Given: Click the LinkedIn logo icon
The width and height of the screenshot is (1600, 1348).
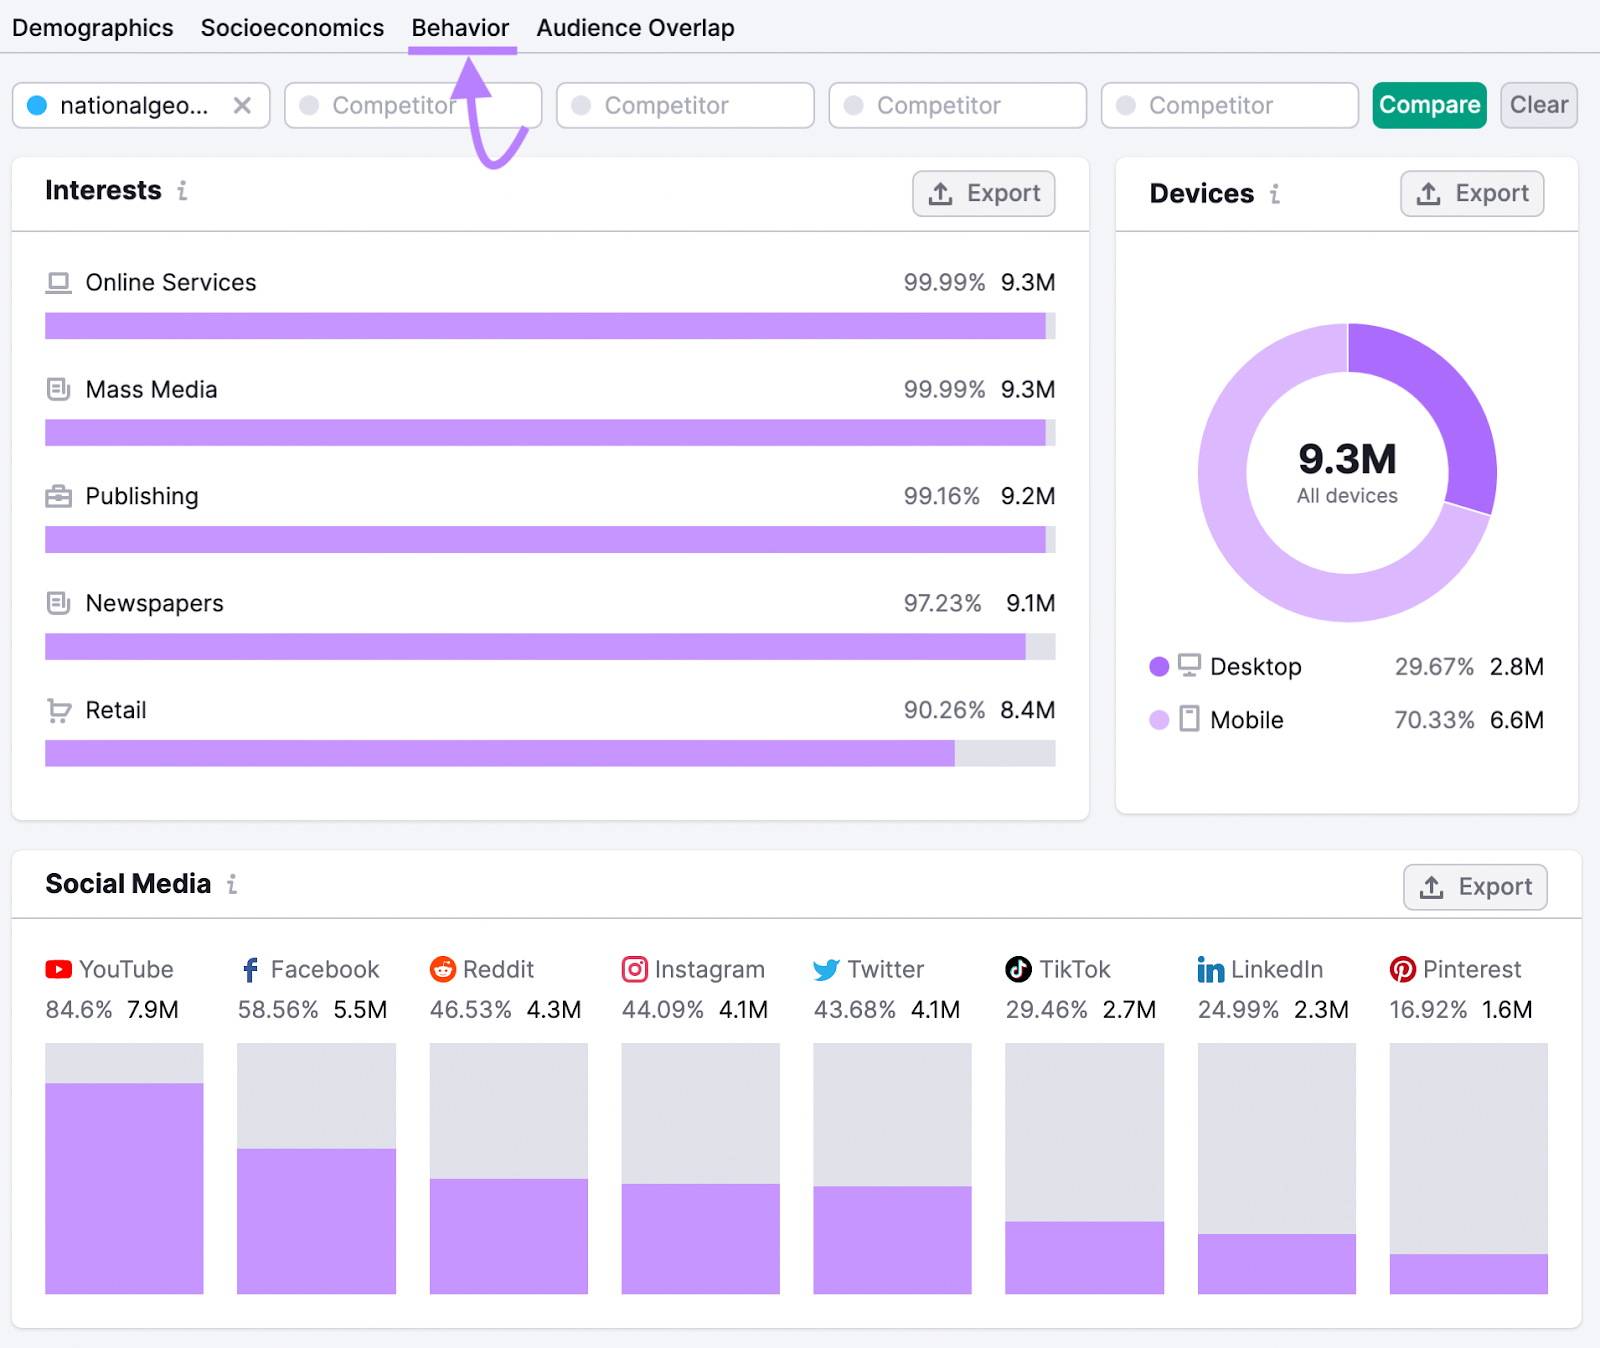Looking at the screenshot, I should pyautogui.click(x=1210, y=969).
